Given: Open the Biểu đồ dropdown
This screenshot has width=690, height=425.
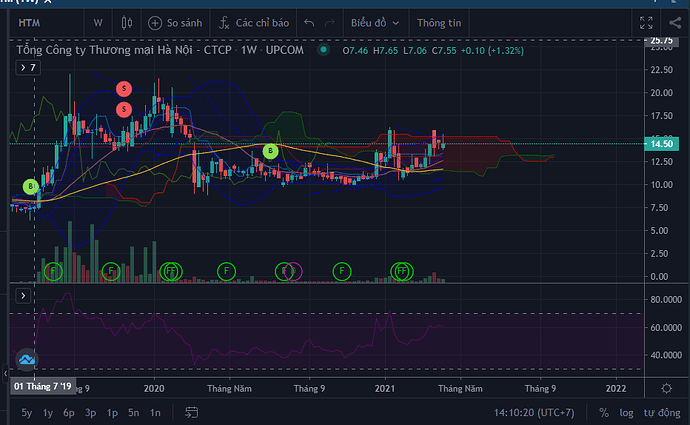Looking at the screenshot, I should tap(376, 22).
